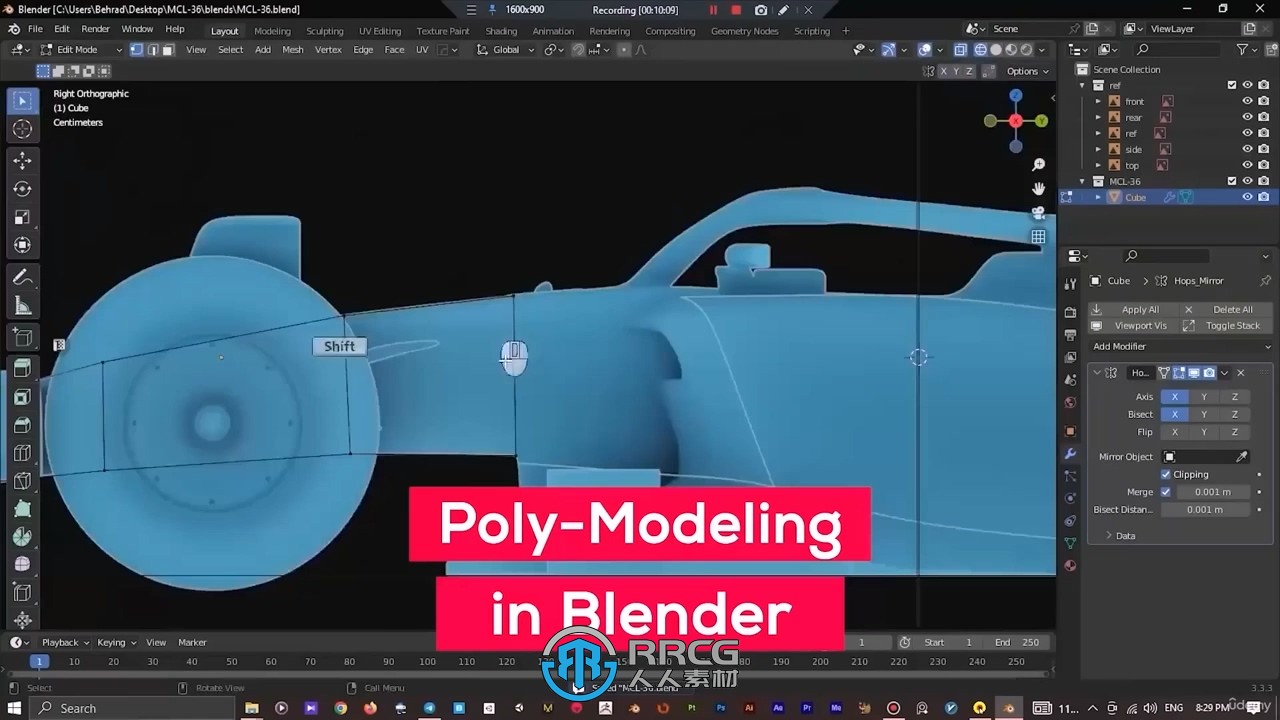Select the Add Cube tool

click(22, 337)
